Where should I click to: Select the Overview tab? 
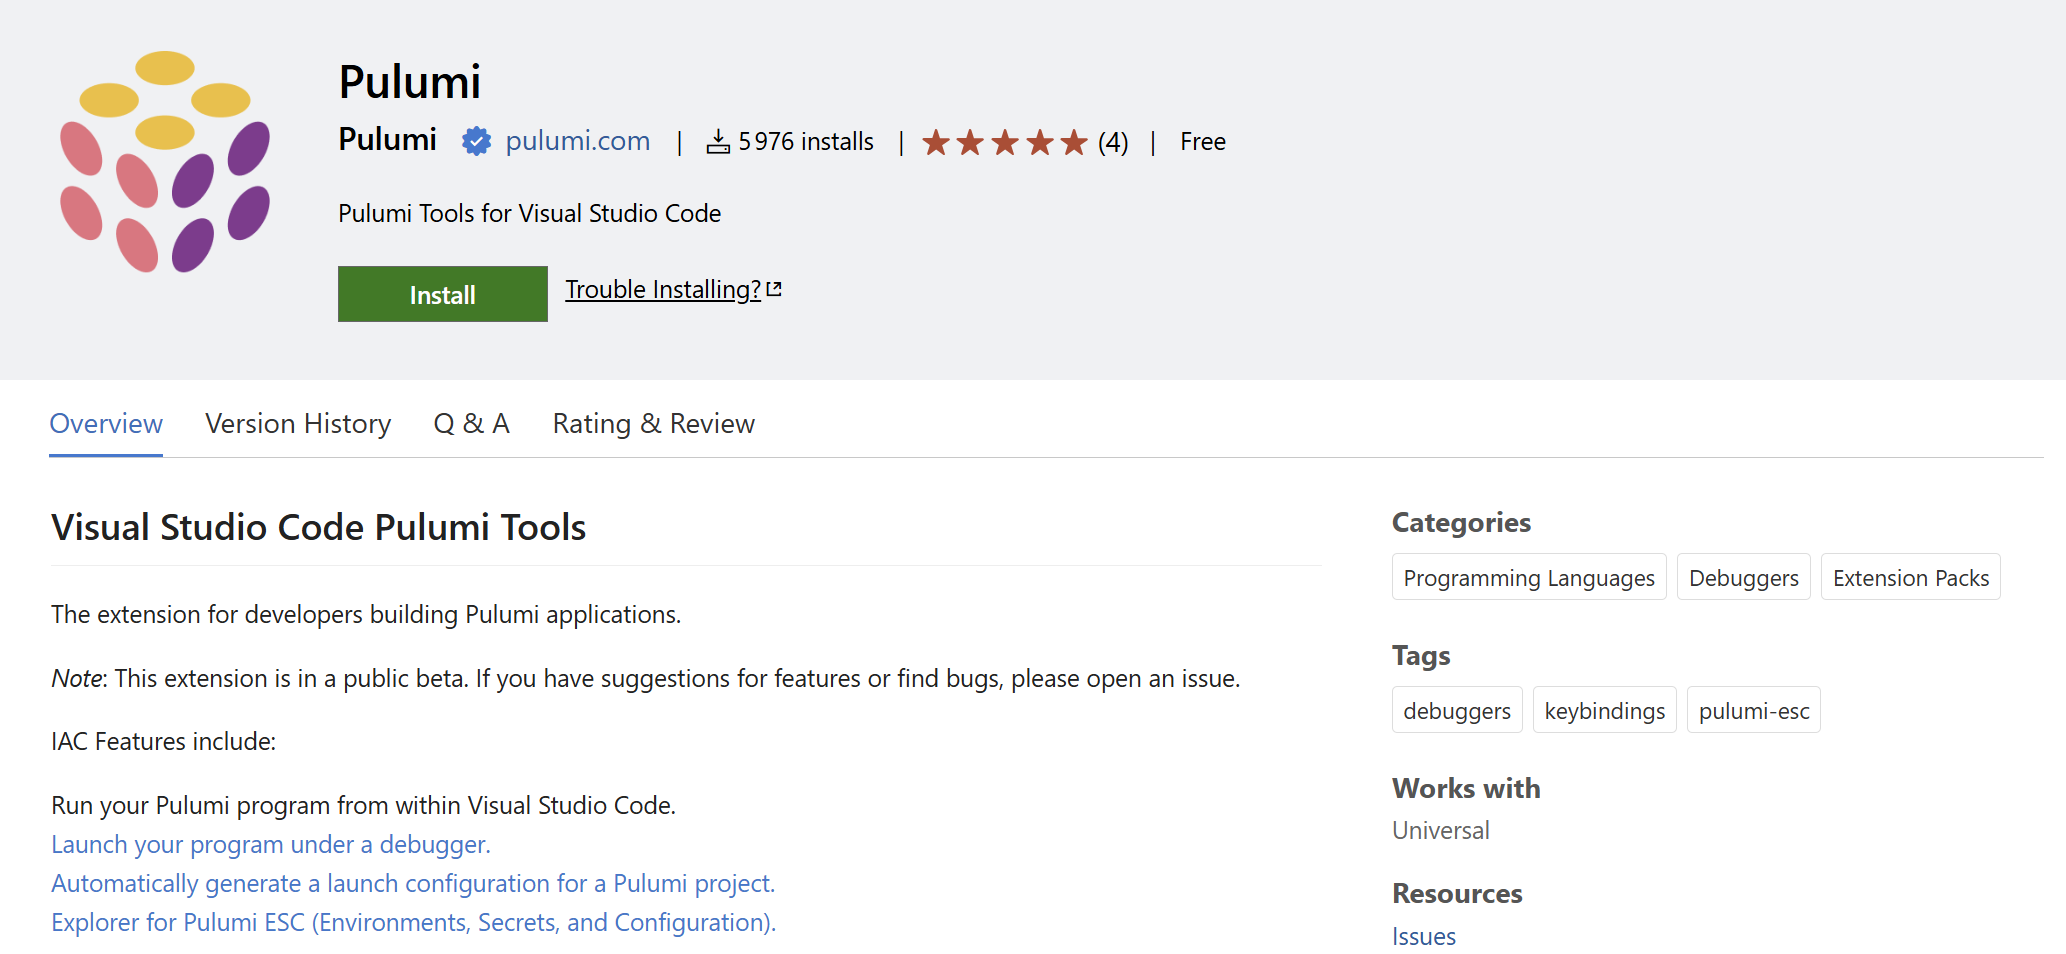point(106,424)
